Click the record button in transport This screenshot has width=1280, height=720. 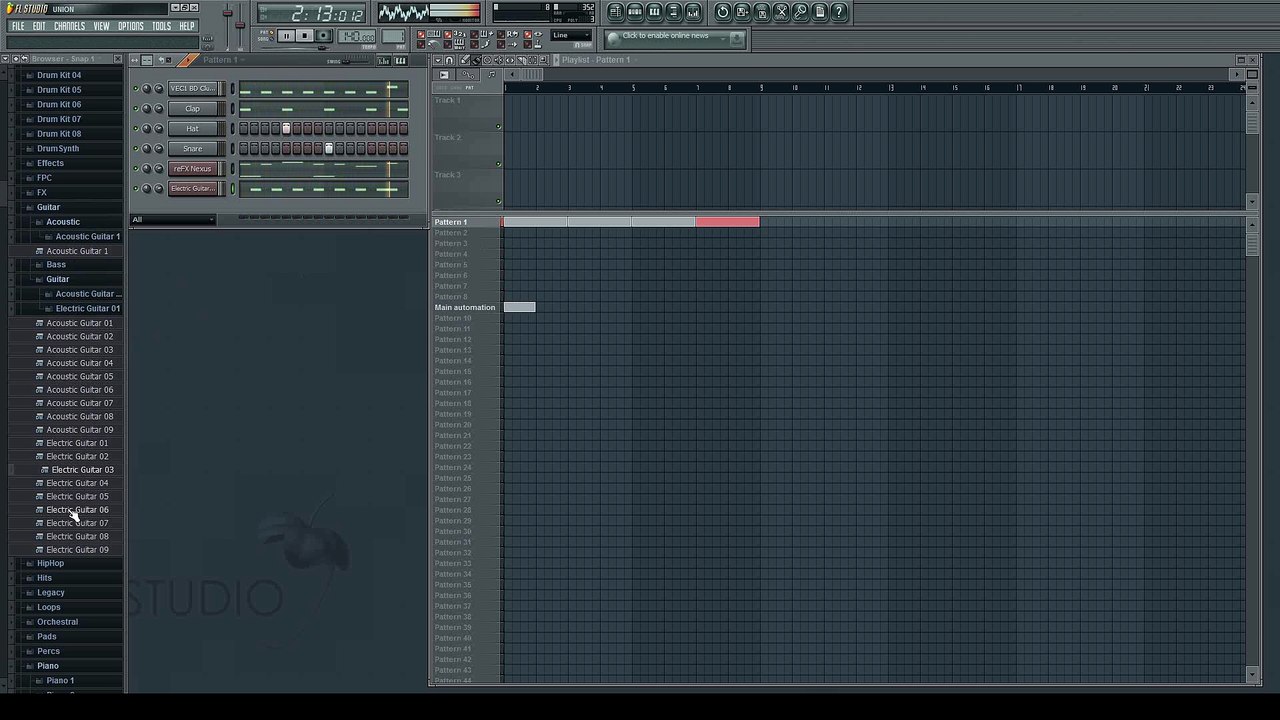pyautogui.click(x=323, y=36)
